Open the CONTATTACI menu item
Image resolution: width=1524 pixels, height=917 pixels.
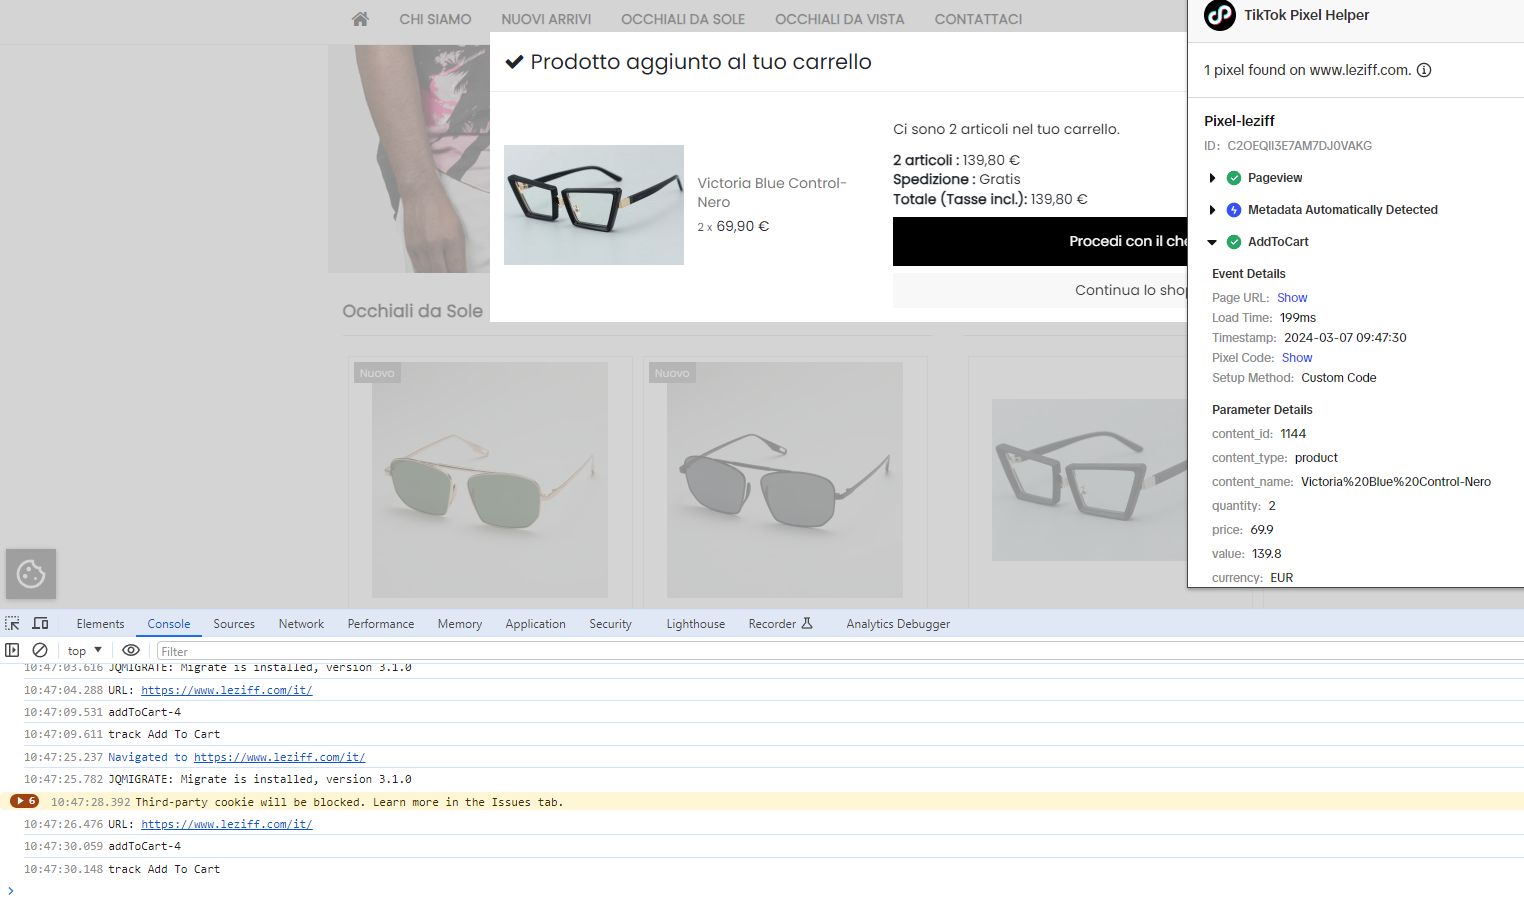[x=978, y=19]
